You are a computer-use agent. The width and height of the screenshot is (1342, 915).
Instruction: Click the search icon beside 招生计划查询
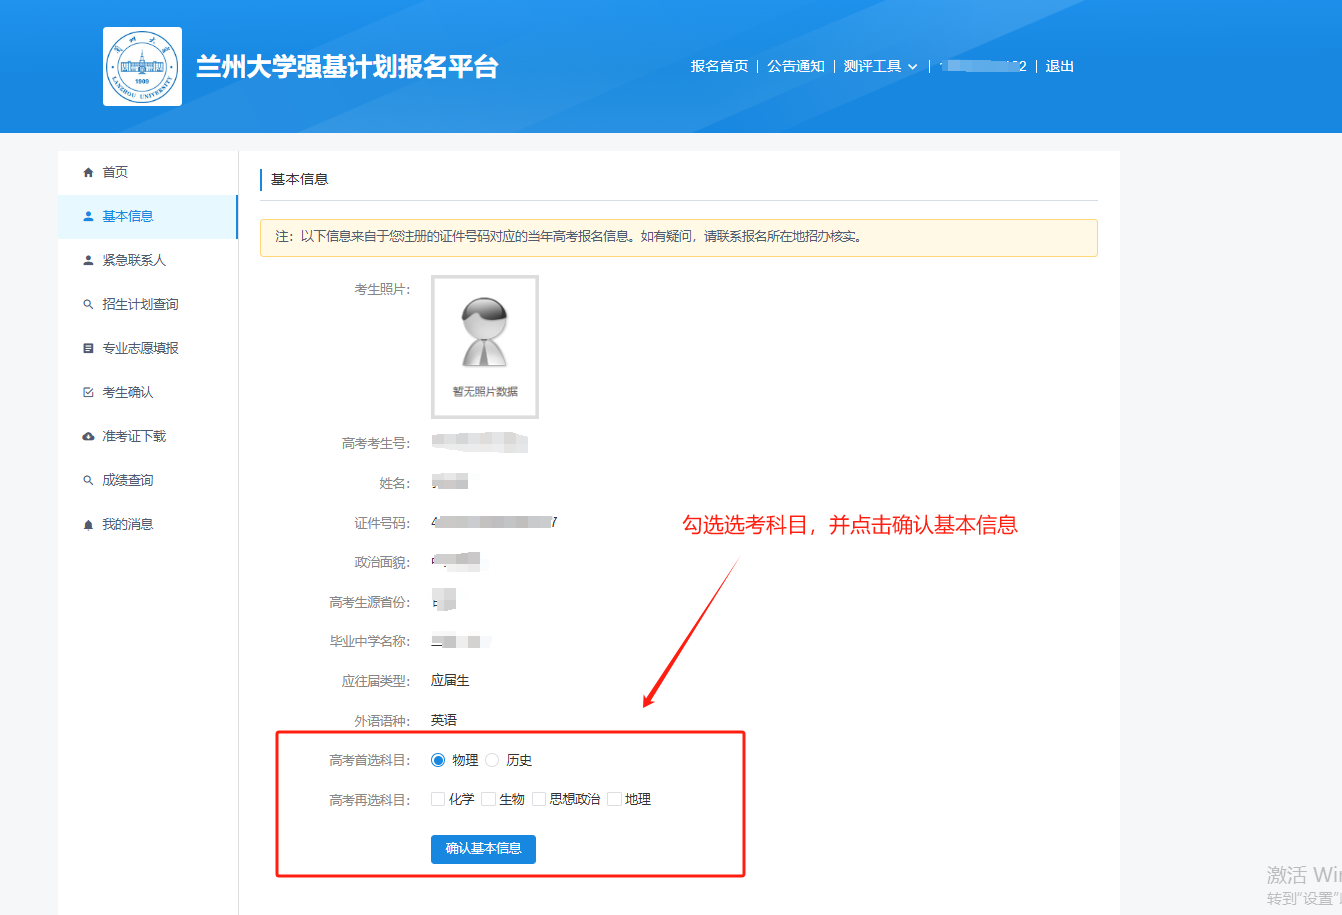(88, 305)
